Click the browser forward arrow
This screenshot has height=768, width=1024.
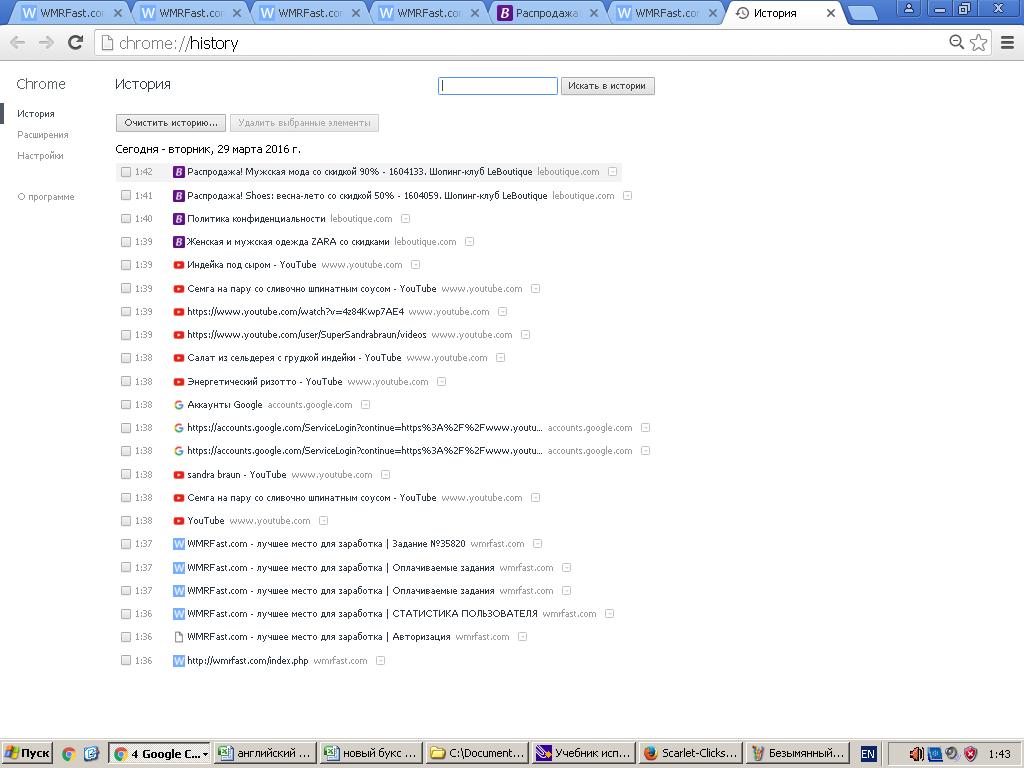pyautogui.click(x=46, y=43)
